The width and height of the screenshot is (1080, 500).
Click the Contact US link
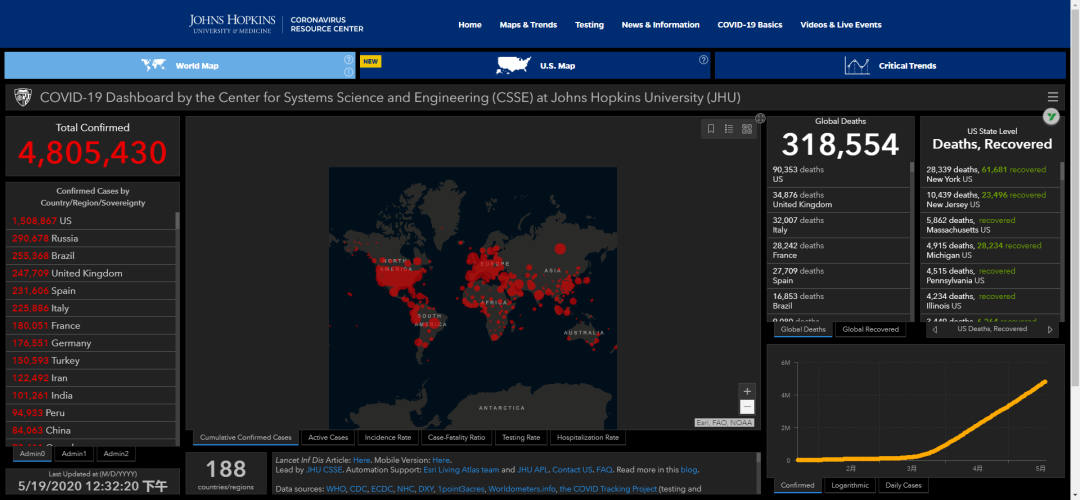point(572,470)
